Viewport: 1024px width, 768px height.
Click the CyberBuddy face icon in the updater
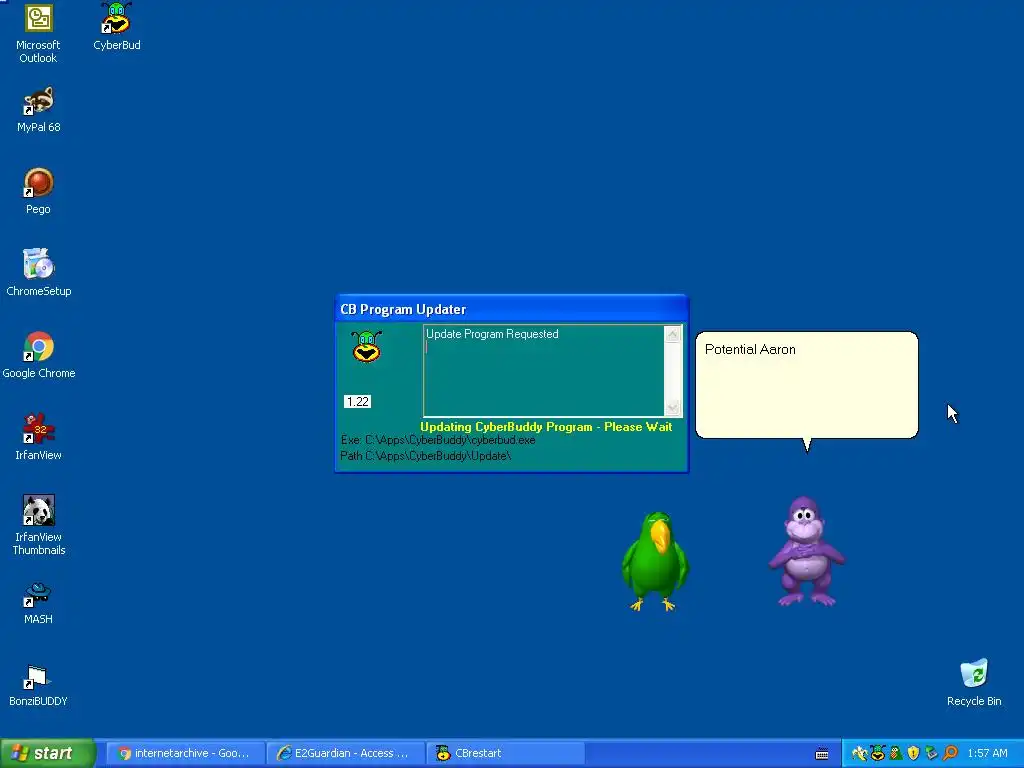pyautogui.click(x=366, y=346)
